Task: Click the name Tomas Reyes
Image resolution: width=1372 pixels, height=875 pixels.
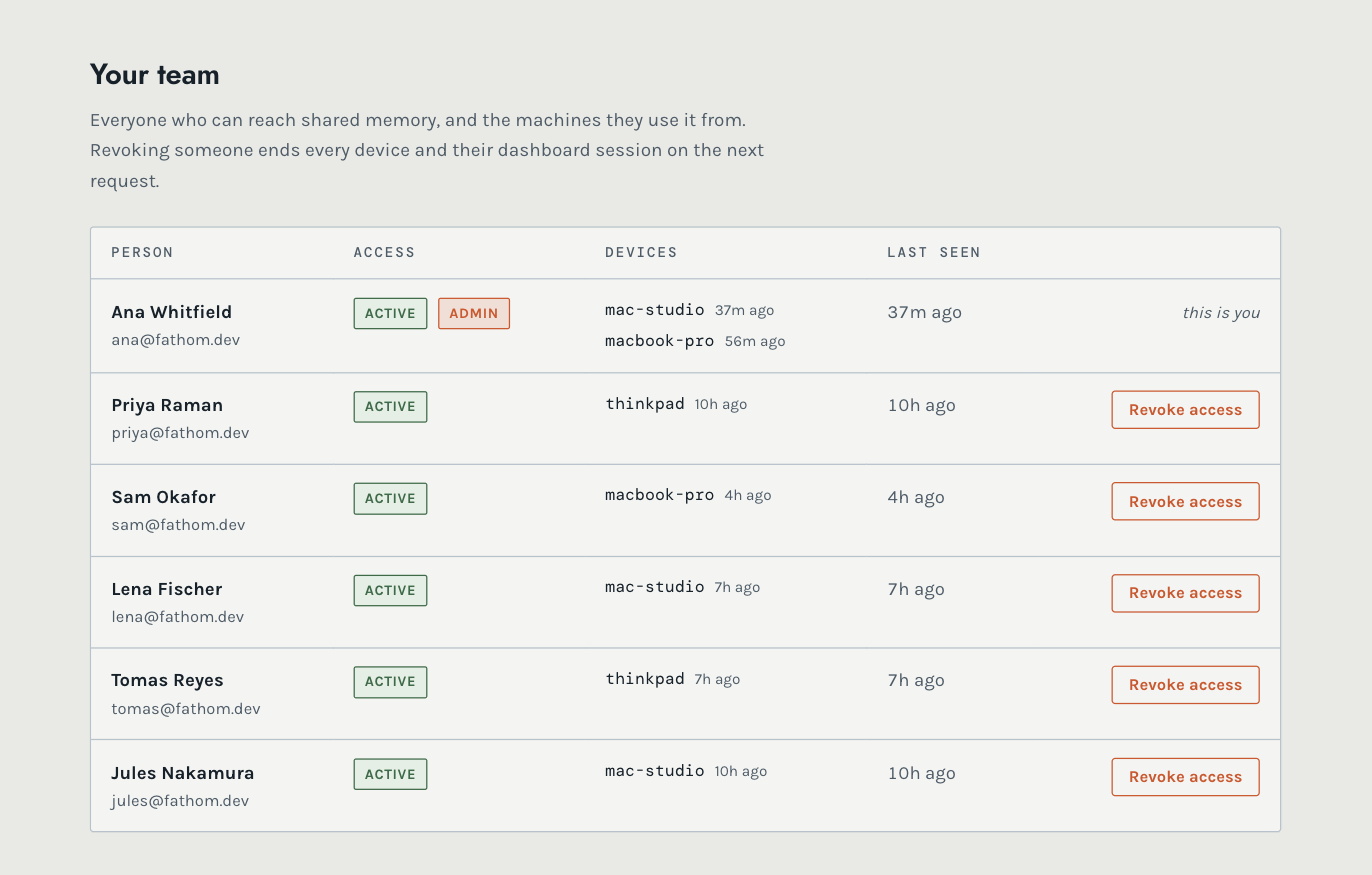Action: point(167,680)
